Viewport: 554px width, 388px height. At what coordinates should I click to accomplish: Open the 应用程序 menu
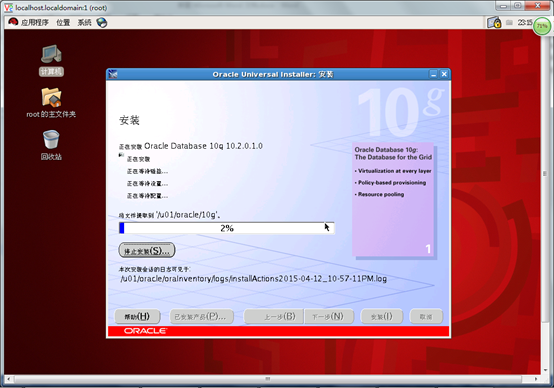point(34,23)
